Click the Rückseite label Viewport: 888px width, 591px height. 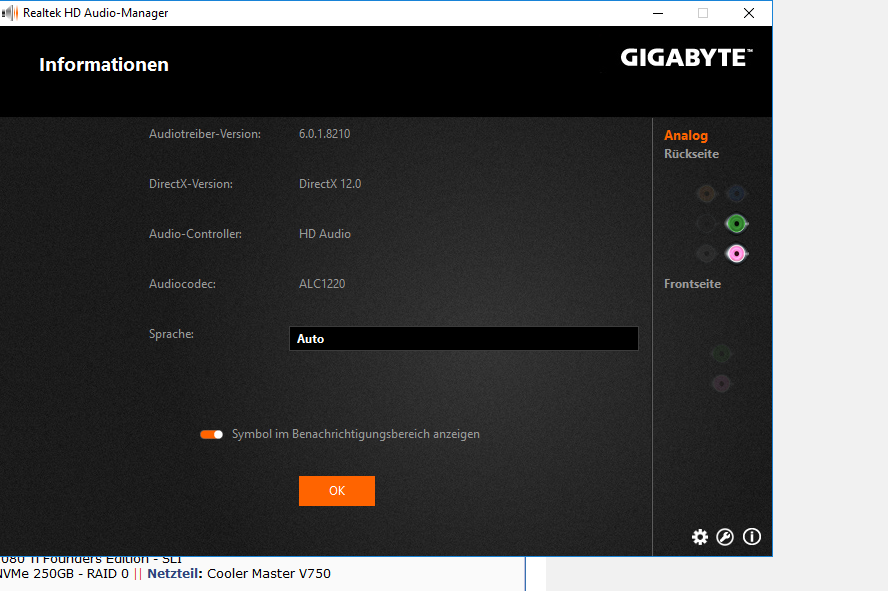coord(691,154)
